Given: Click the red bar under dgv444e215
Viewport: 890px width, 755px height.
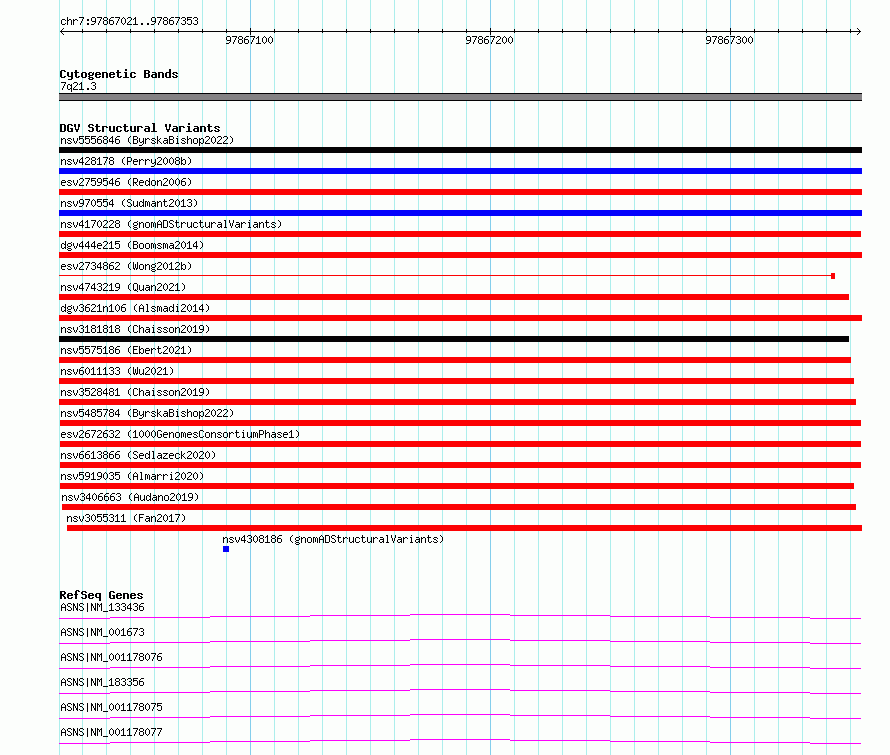Looking at the screenshot, I should coord(460,255).
